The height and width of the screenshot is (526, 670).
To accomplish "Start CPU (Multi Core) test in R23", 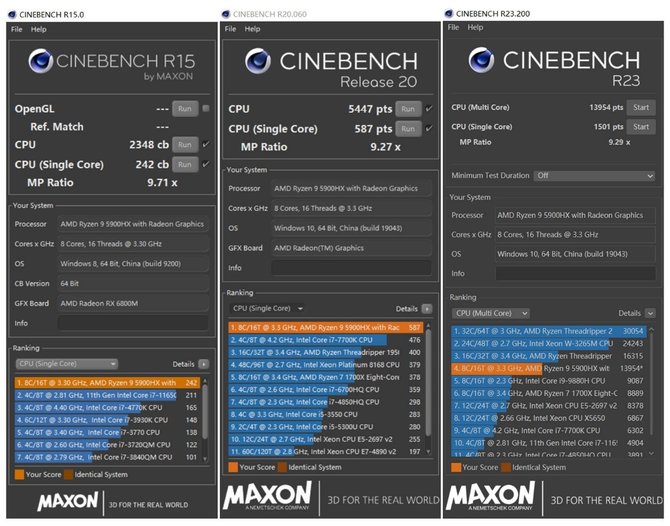I will tap(641, 107).
